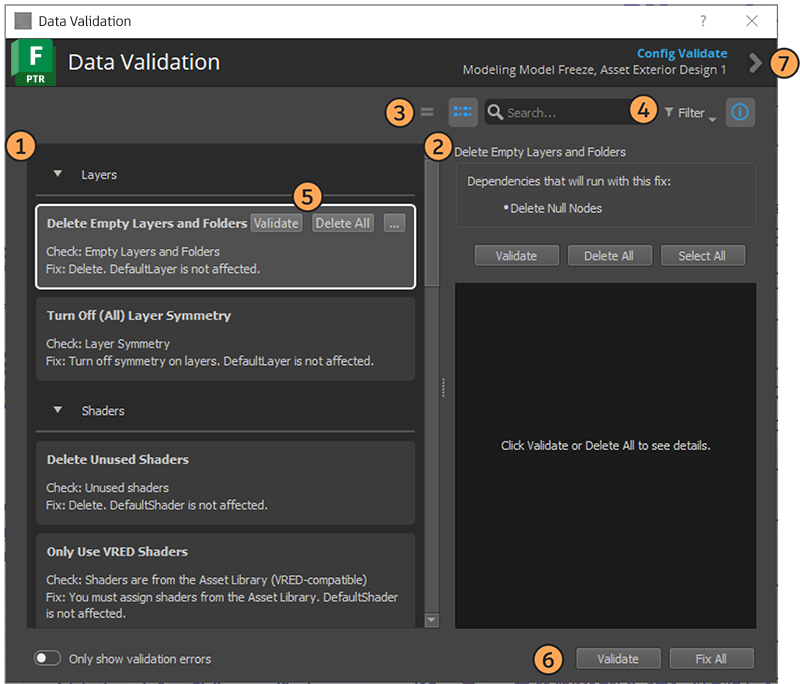
Task: Collapse the Layers section
Action: (58, 175)
